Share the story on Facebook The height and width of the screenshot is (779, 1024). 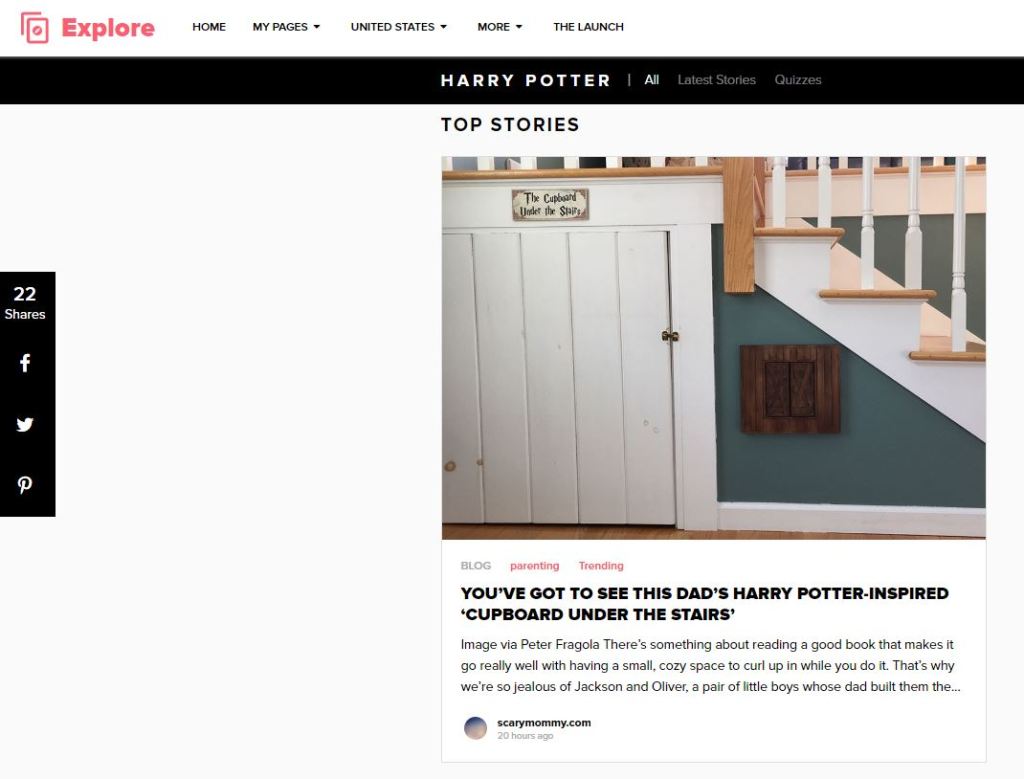point(25,363)
